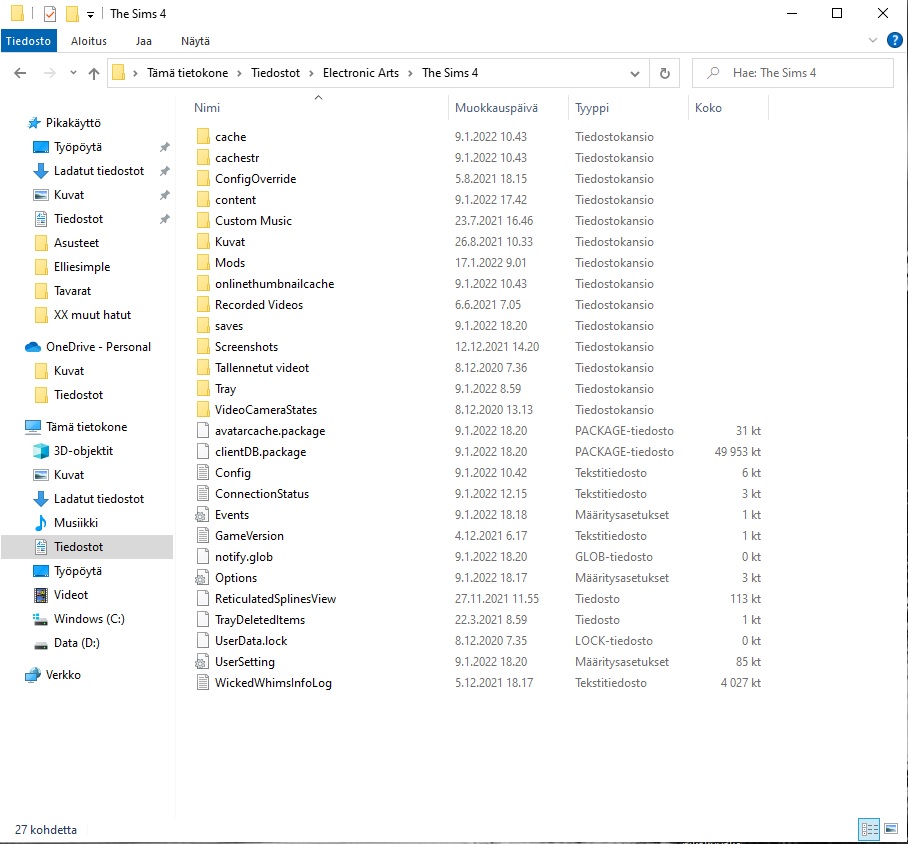Sort by the Nimi column header
Viewport: 908px width, 844px height.
(207, 108)
